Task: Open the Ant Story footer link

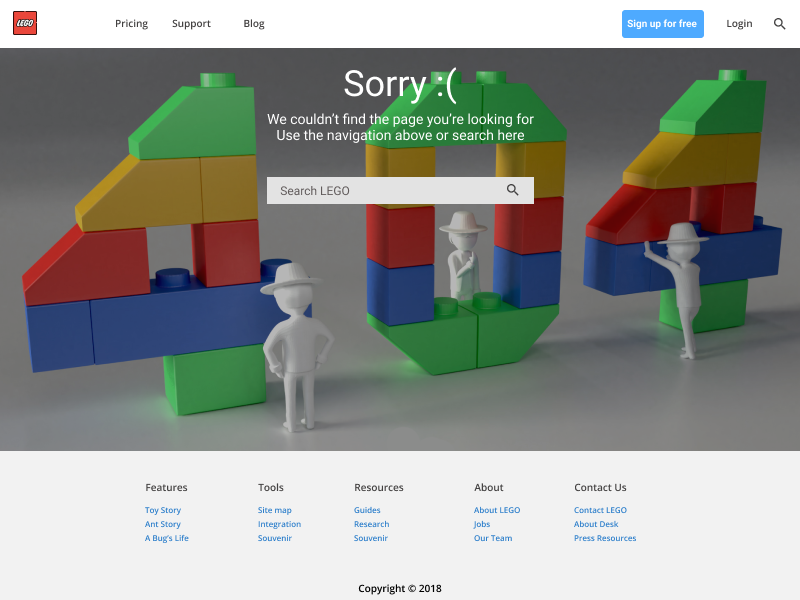Action: [162, 524]
